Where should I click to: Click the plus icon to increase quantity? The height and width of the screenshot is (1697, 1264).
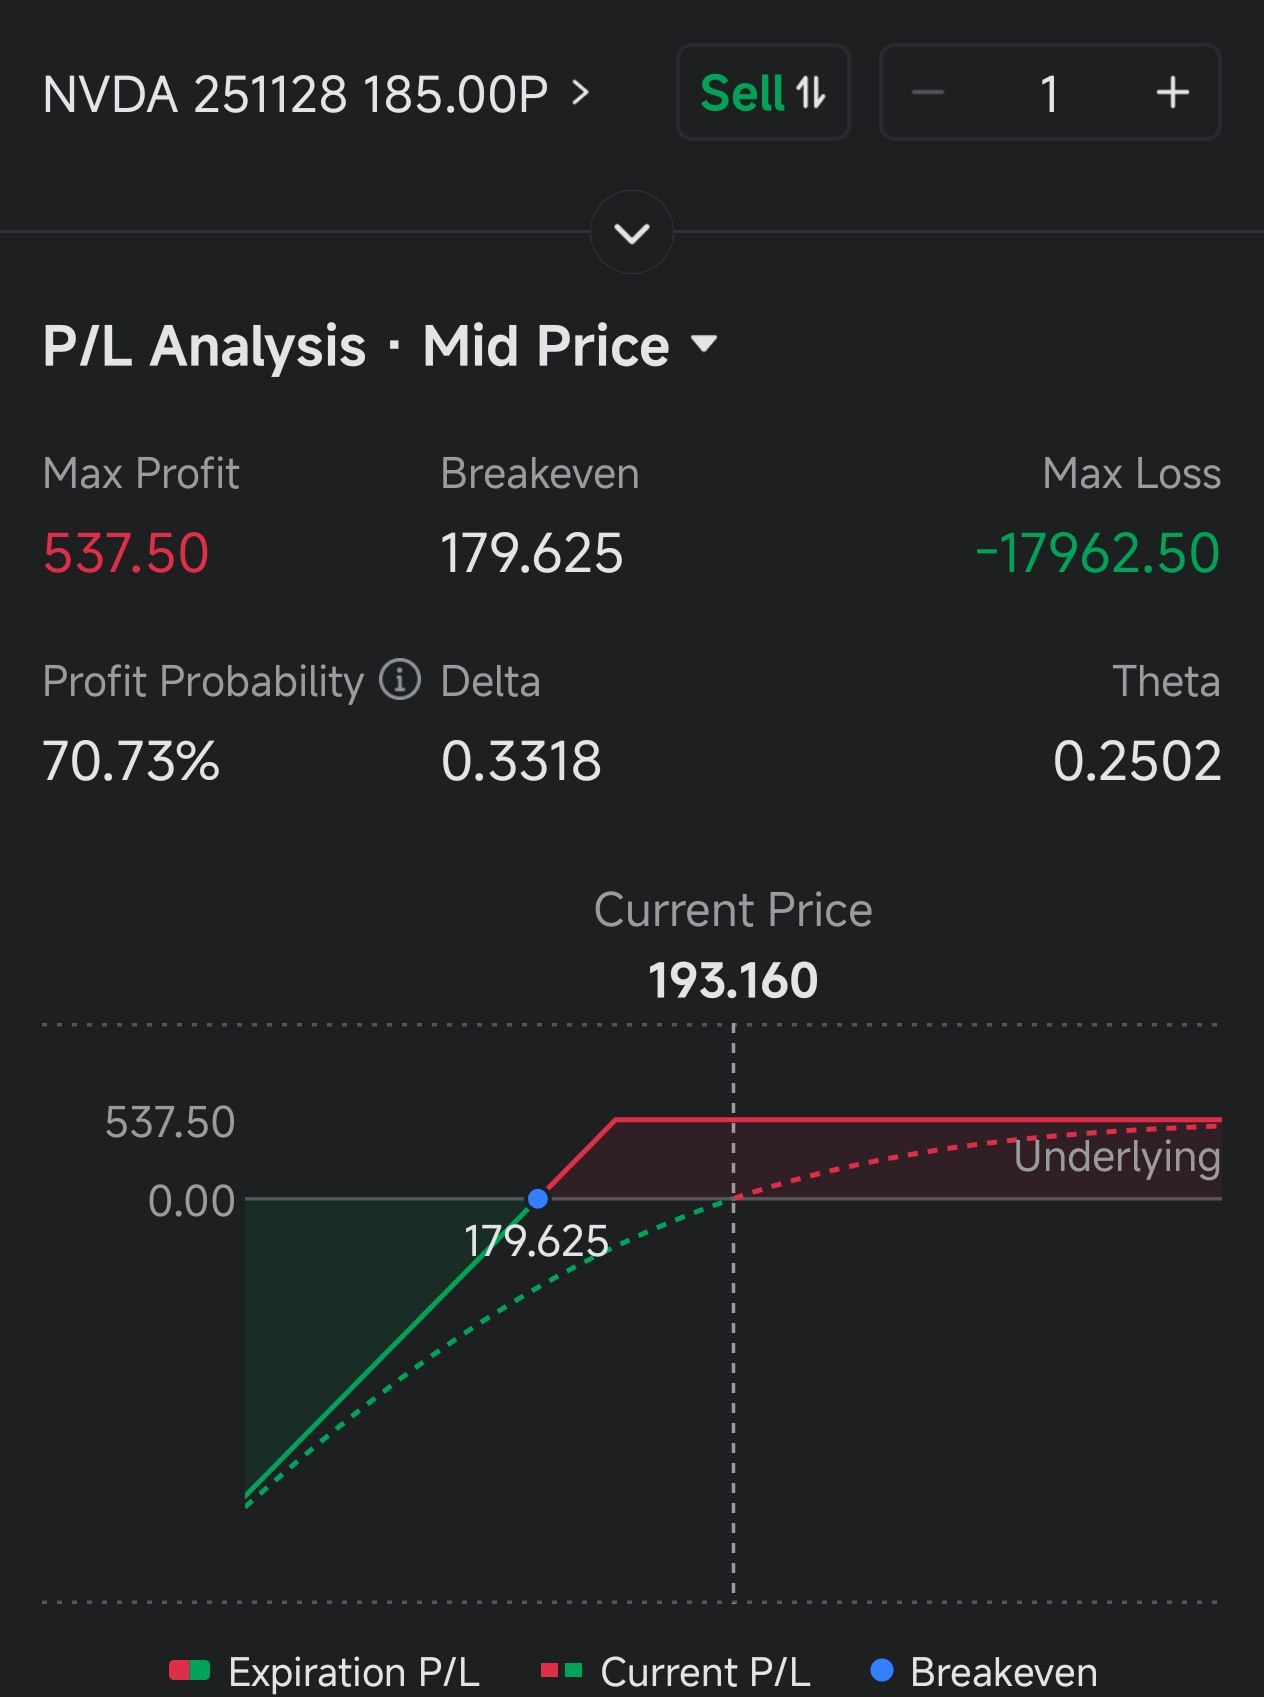[x=1172, y=94]
